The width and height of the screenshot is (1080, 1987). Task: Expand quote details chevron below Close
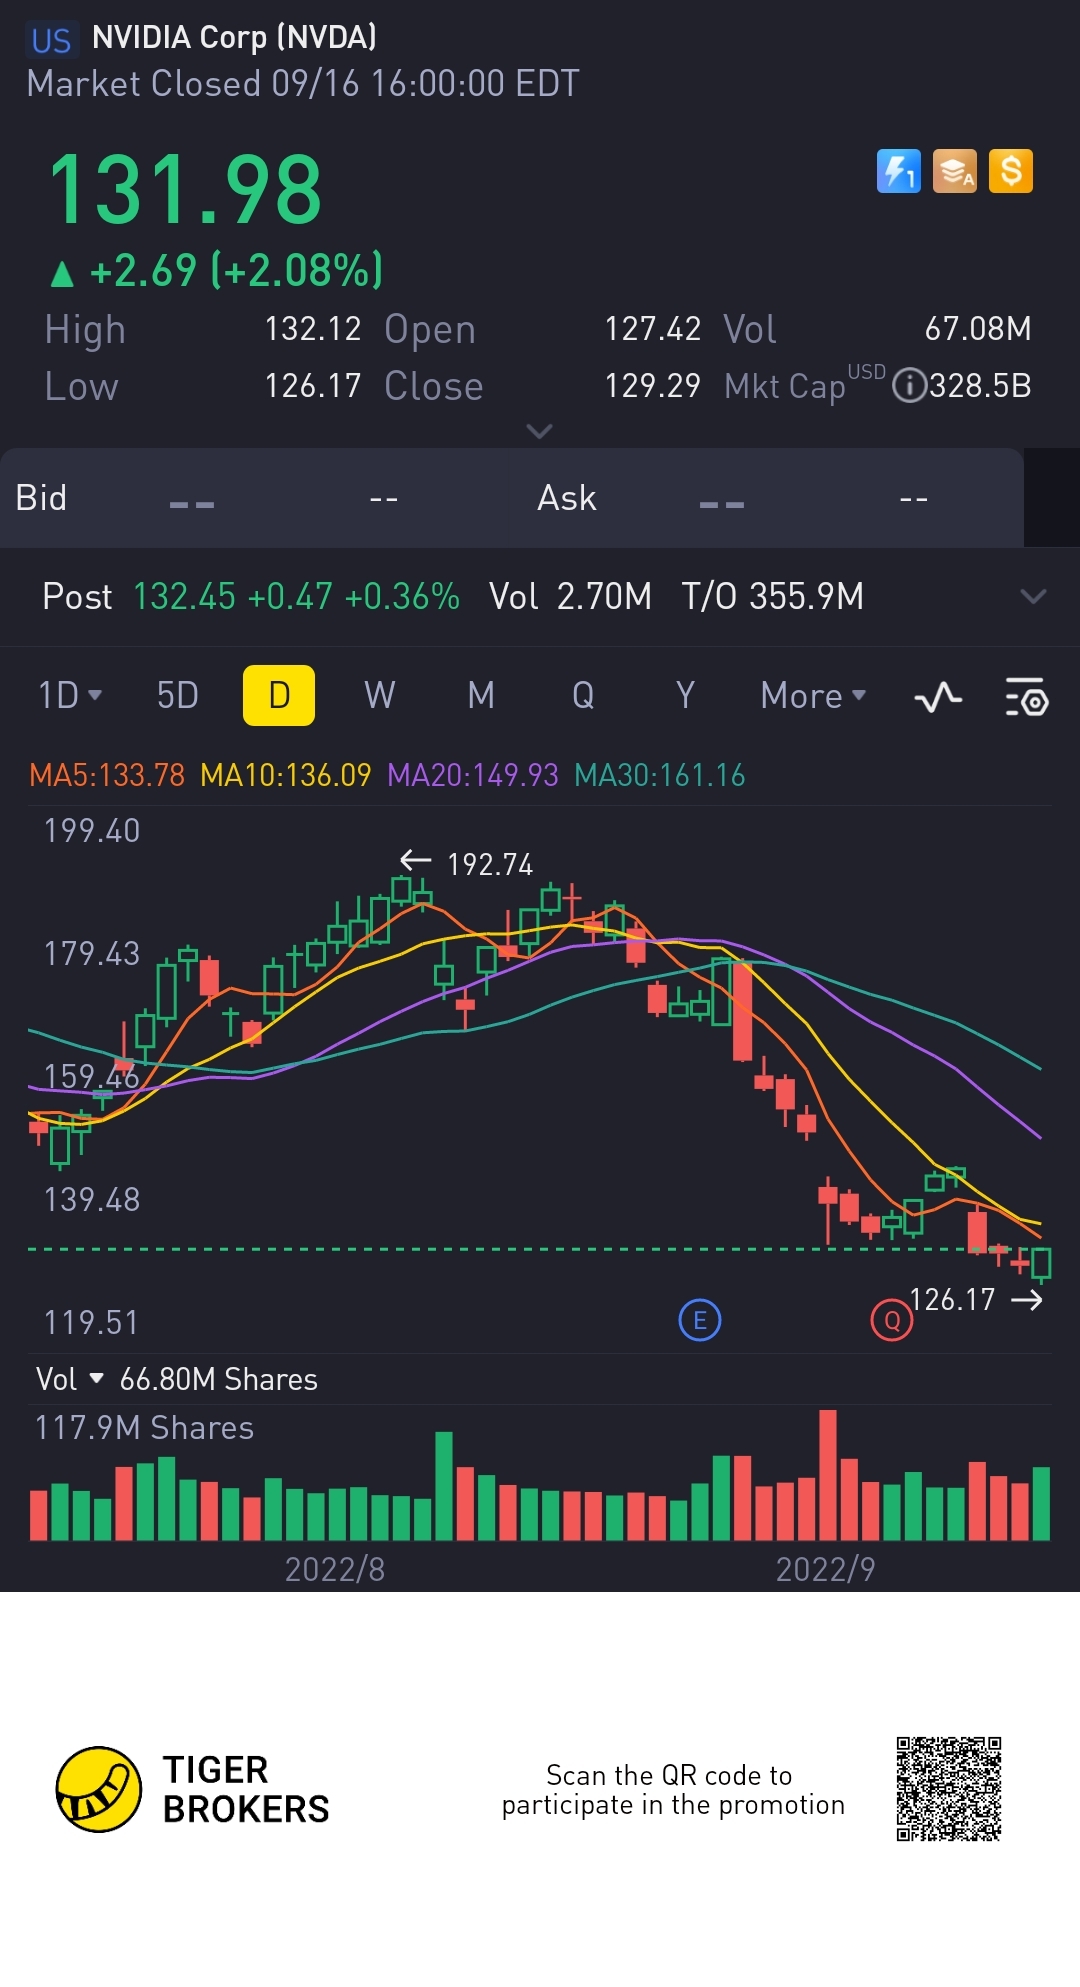click(x=539, y=431)
